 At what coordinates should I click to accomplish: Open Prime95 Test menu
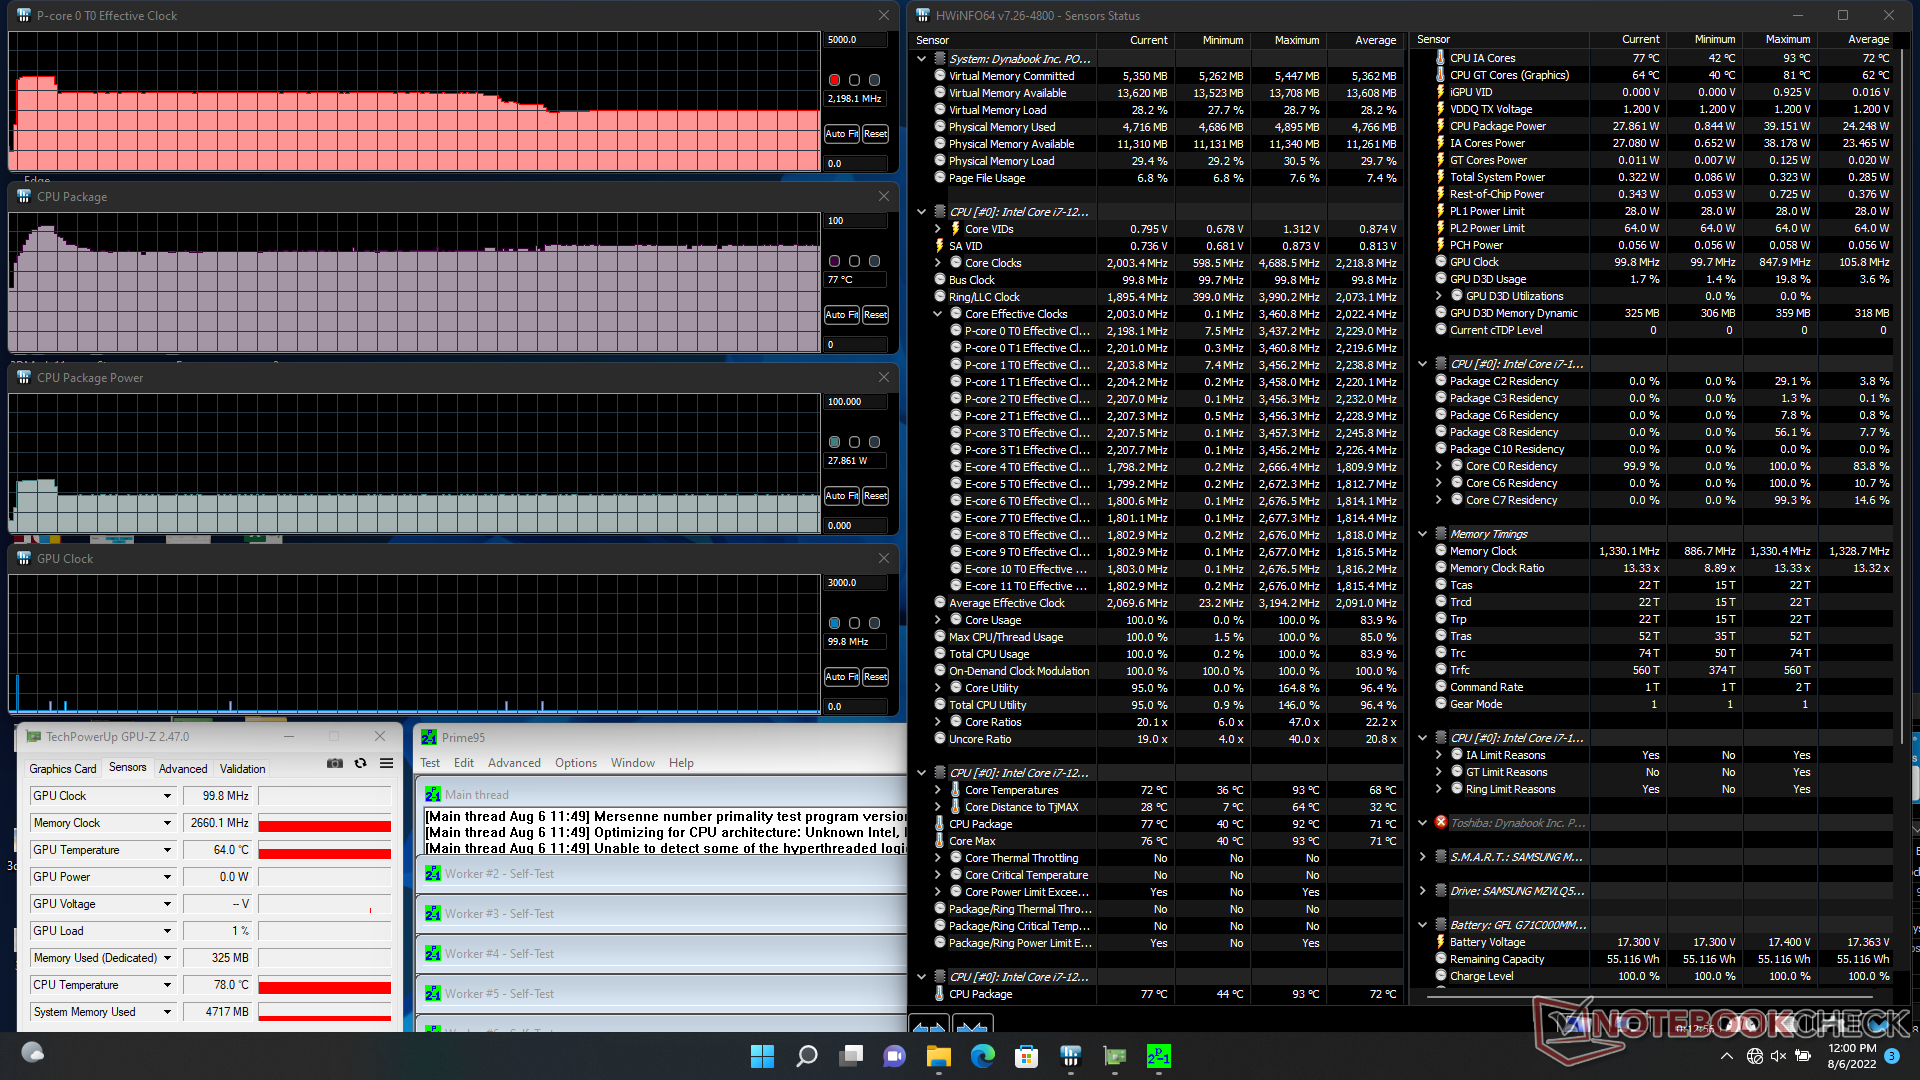tap(430, 763)
